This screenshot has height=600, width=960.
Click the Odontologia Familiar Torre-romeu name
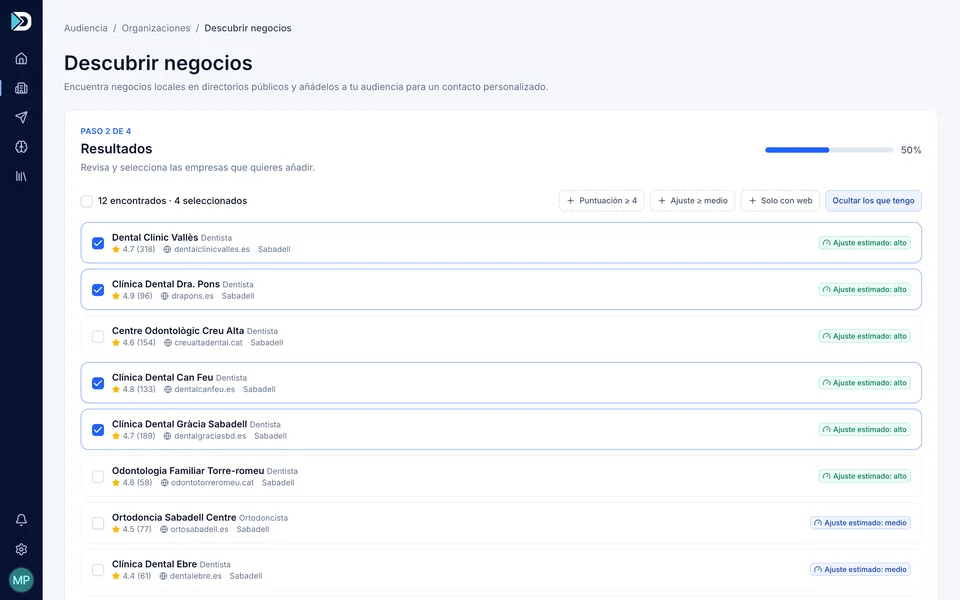(x=188, y=471)
